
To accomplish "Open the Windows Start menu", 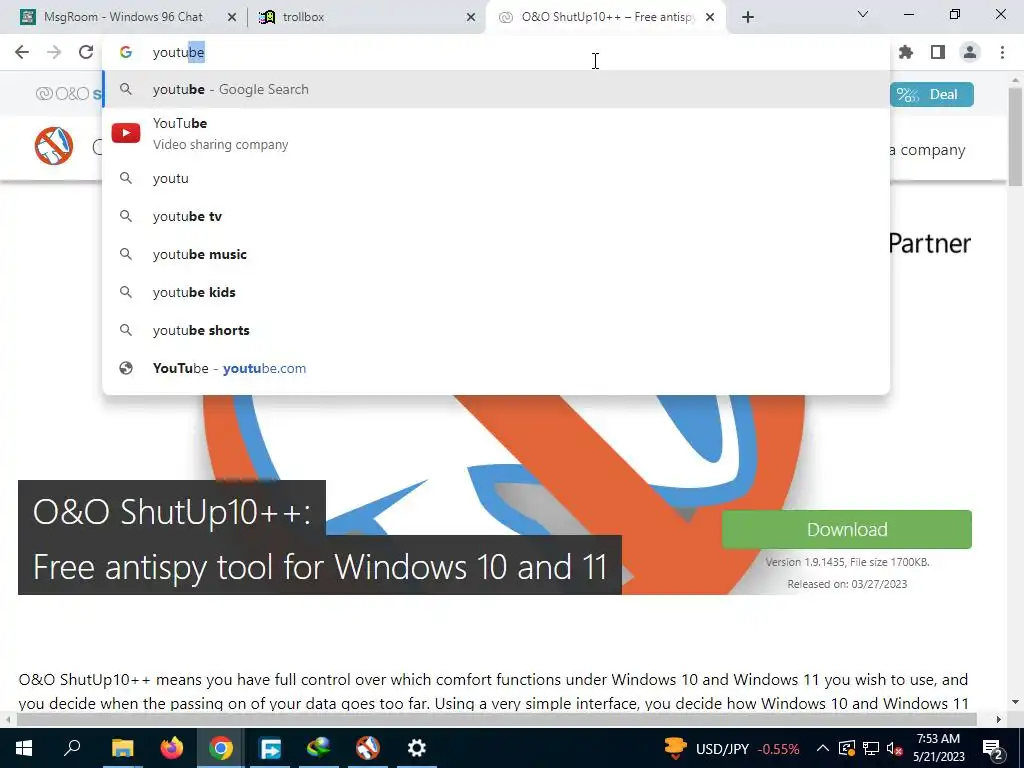I will tap(24, 748).
